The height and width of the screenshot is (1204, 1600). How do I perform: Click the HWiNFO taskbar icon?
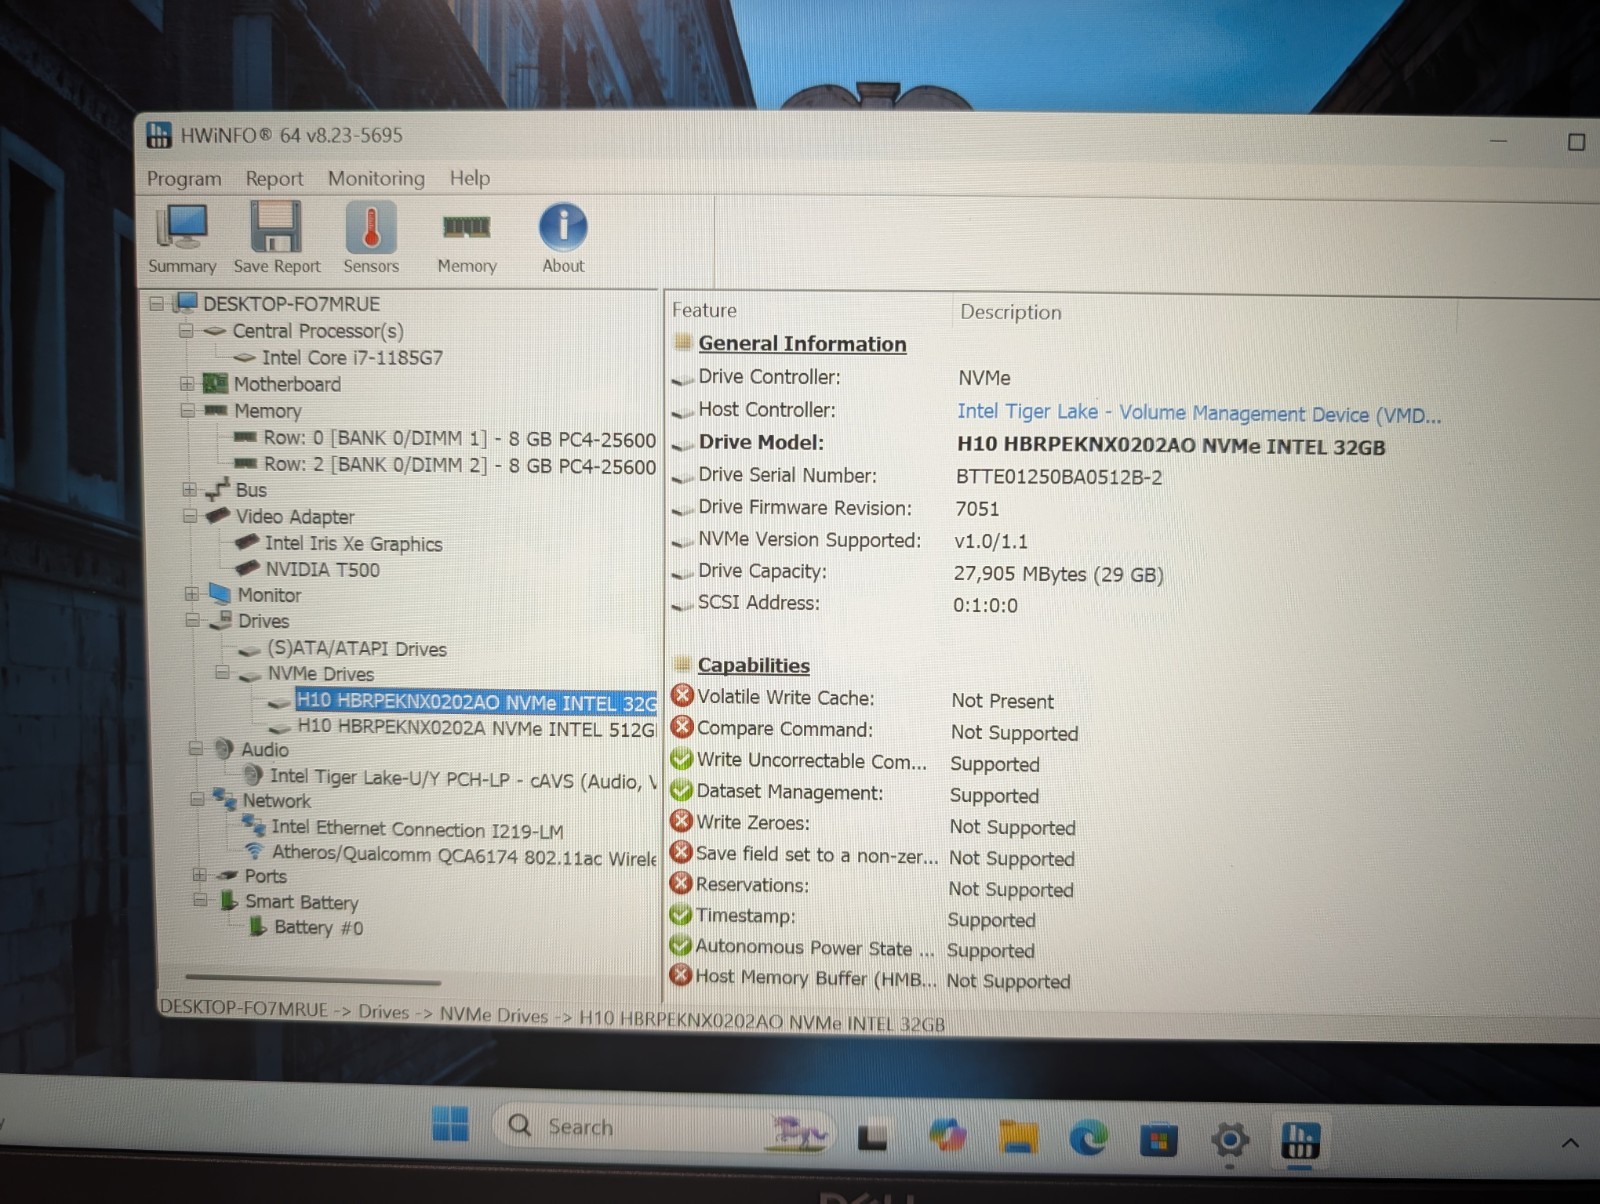1300,1140
